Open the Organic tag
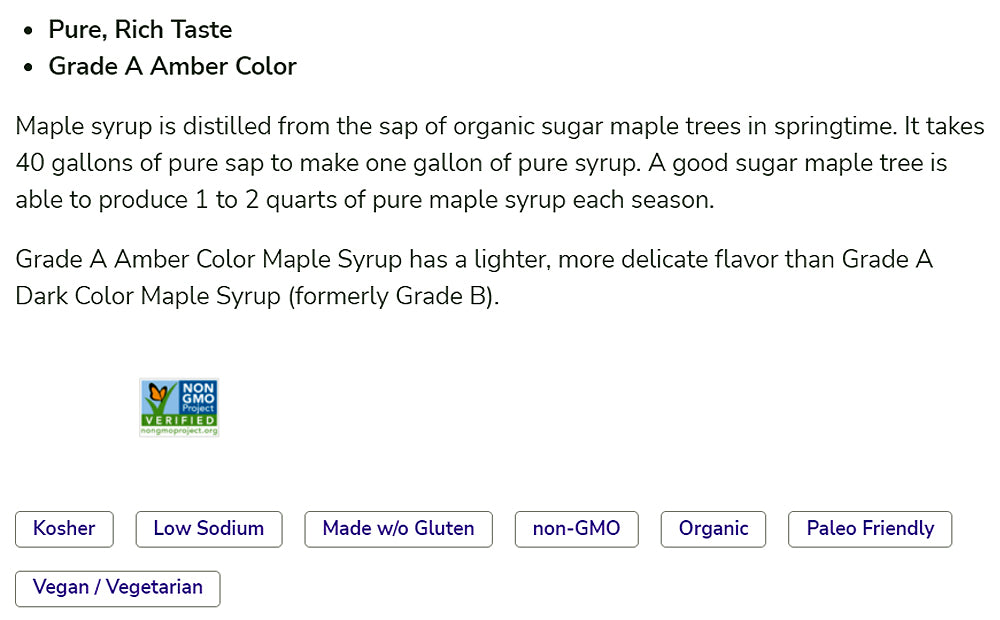 pos(713,529)
